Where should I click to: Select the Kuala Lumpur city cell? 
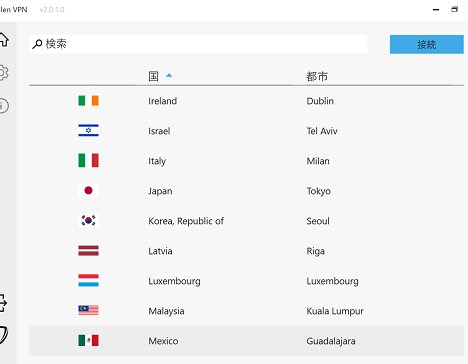pyautogui.click(x=335, y=311)
